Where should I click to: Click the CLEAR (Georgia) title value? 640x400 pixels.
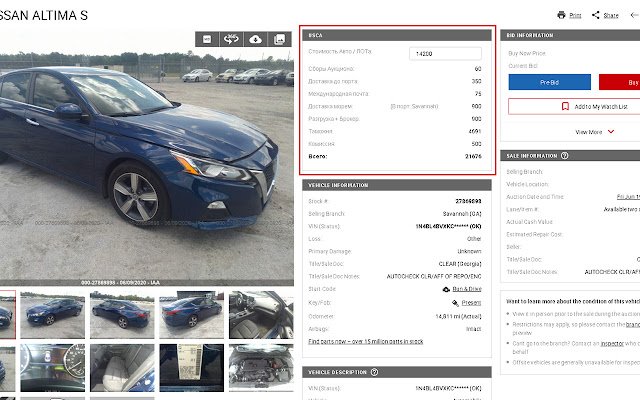[460, 264]
